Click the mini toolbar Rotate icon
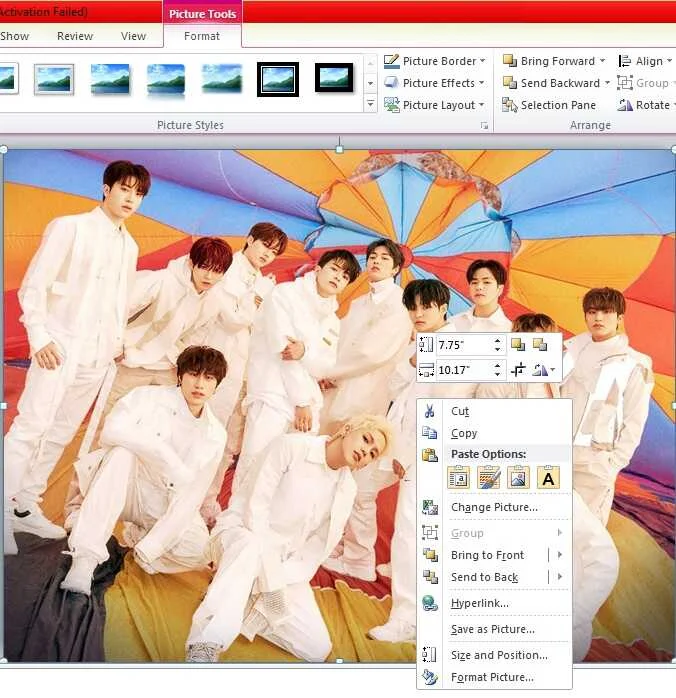 [x=540, y=369]
